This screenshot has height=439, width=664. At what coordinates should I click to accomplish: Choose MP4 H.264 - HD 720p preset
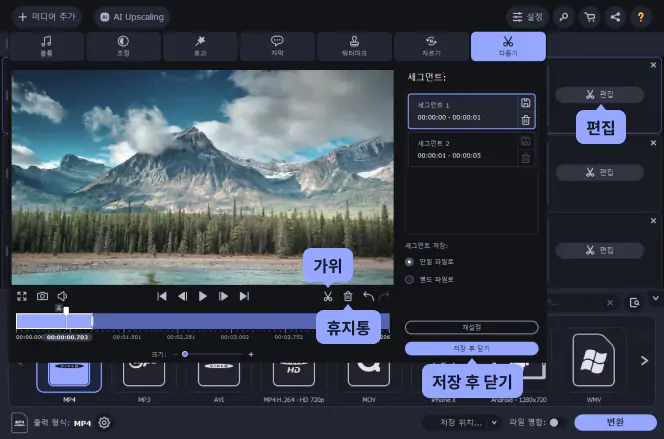pos(294,378)
